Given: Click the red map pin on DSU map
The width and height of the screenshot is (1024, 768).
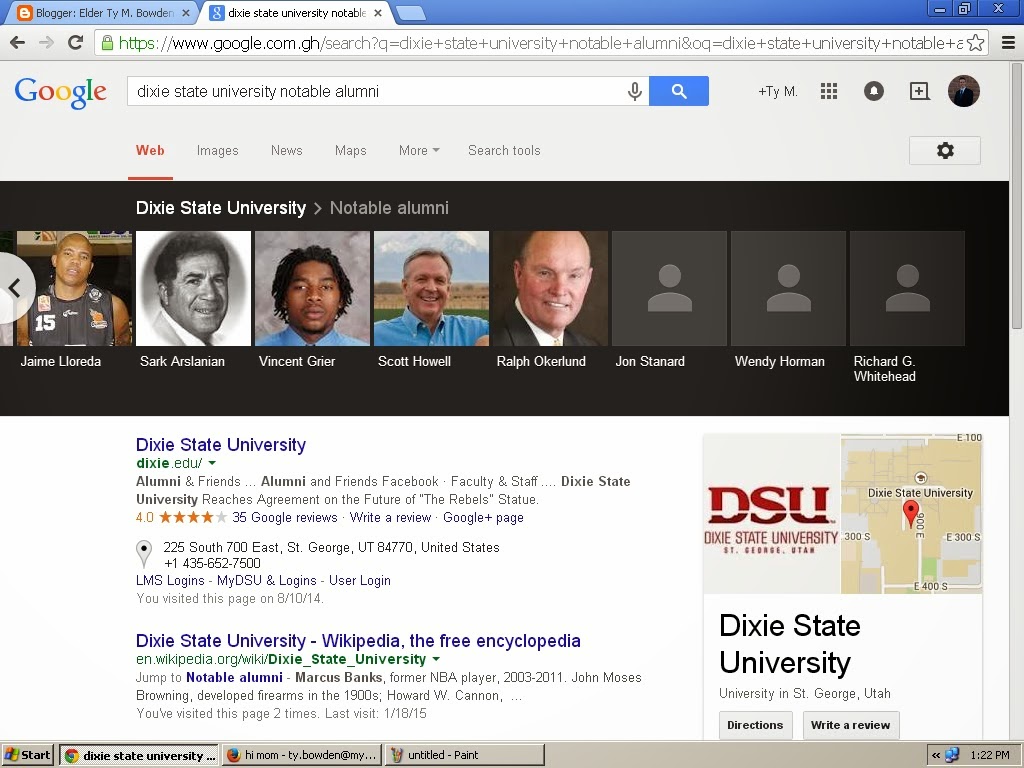Looking at the screenshot, I should 910,513.
